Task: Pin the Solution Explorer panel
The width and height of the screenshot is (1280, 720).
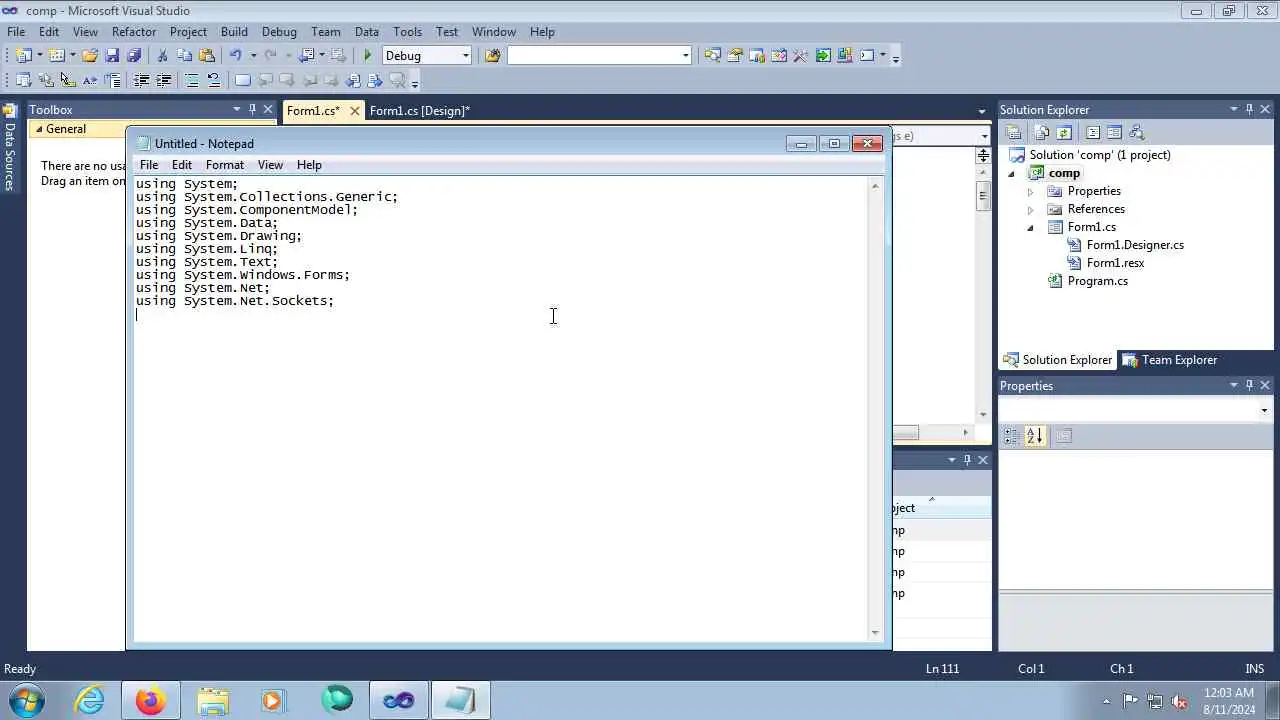Action: click(x=1249, y=109)
